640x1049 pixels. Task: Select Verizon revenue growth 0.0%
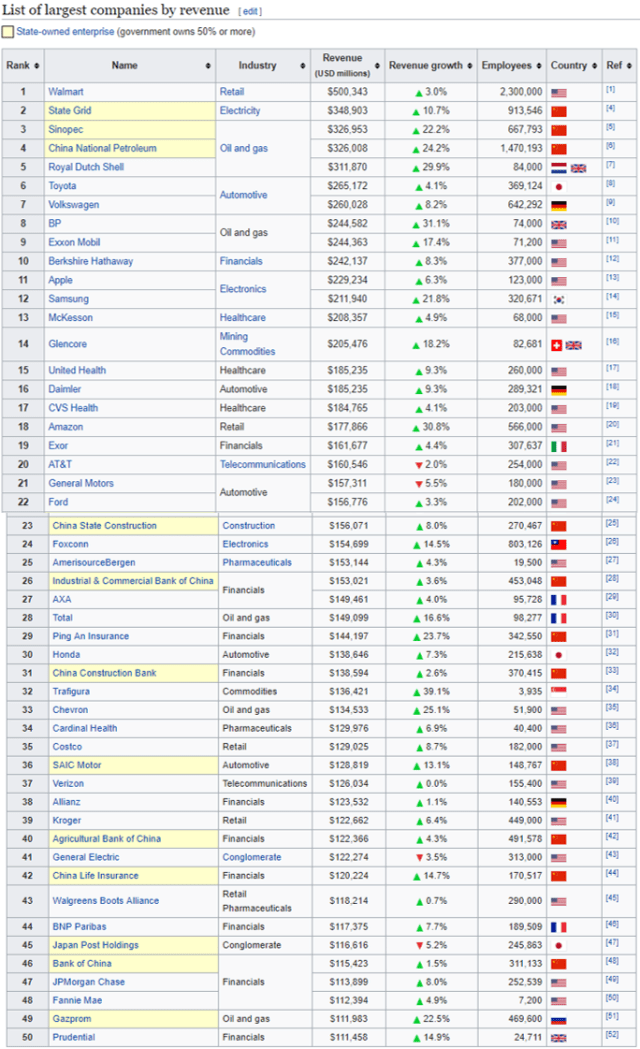[x=437, y=783]
